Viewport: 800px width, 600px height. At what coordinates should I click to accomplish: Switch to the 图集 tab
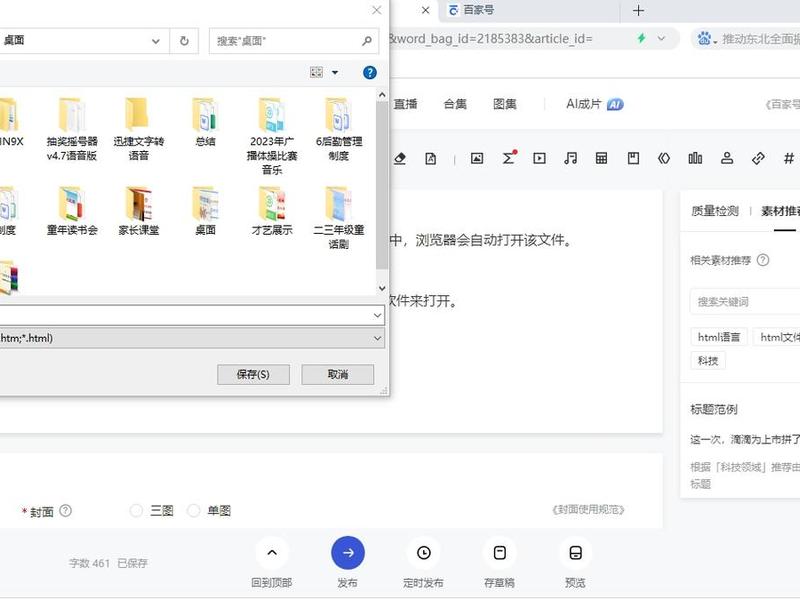click(505, 104)
